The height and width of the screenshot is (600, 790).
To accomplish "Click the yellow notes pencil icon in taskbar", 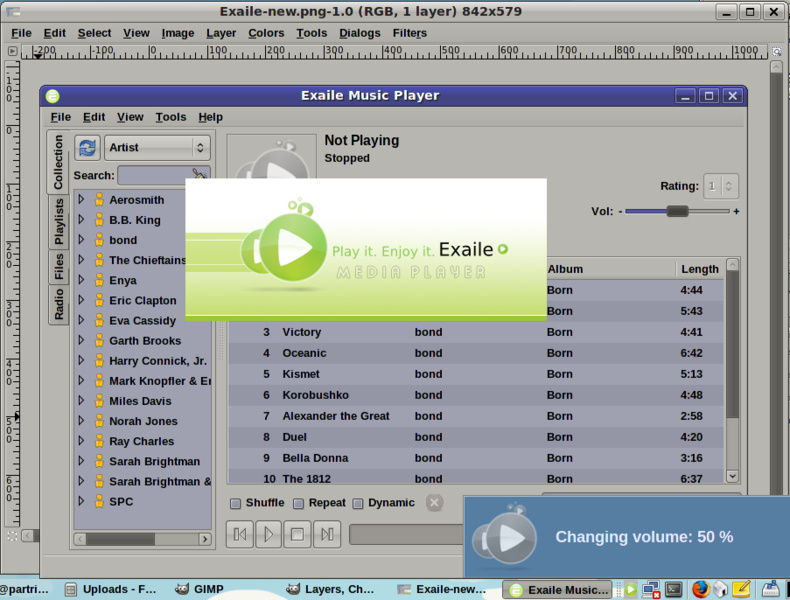I will pyautogui.click(x=741, y=588).
